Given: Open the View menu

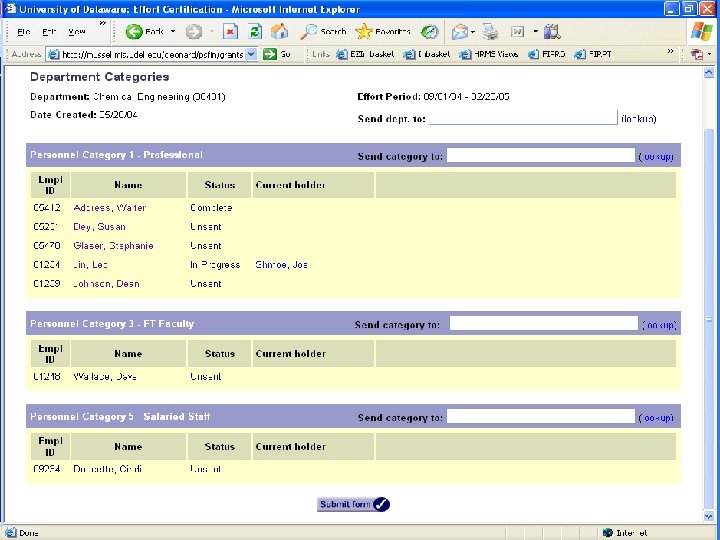Looking at the screenshot, I should (77, 32).
